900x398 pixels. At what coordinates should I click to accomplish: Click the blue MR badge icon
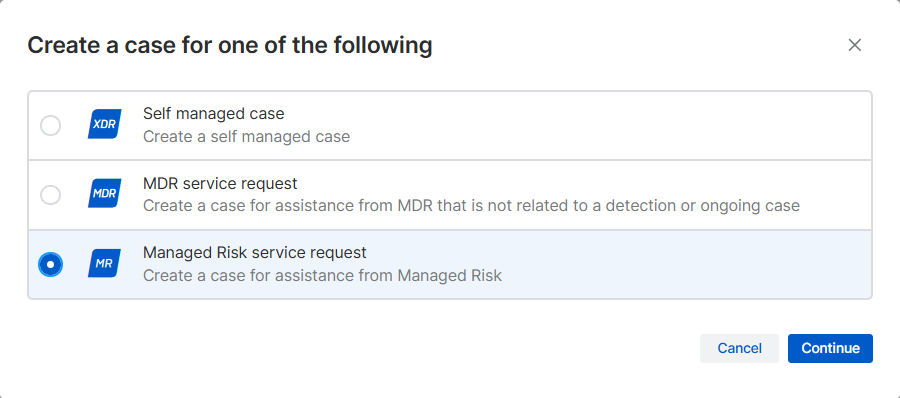104,264
